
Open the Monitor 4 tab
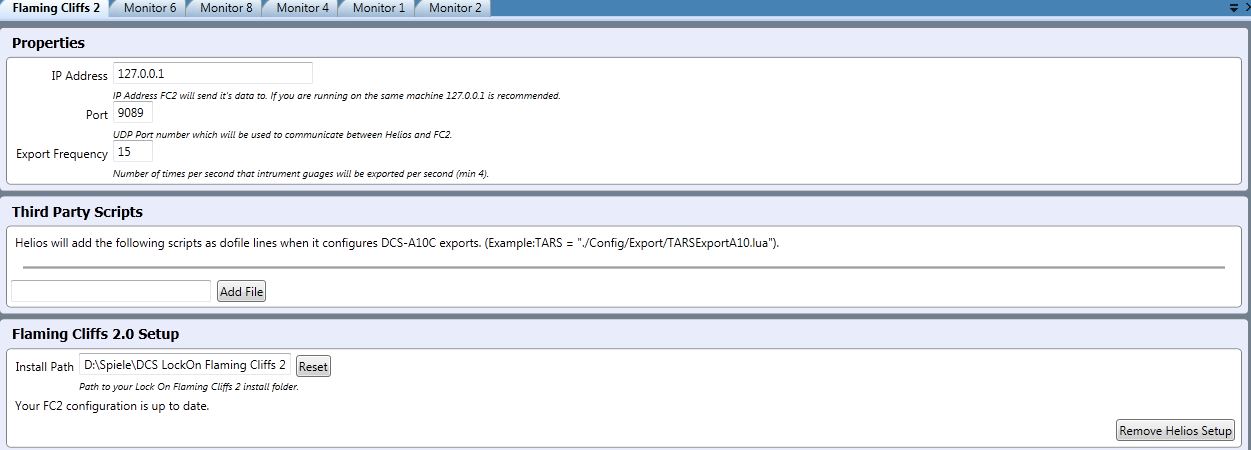coord(302,8)
